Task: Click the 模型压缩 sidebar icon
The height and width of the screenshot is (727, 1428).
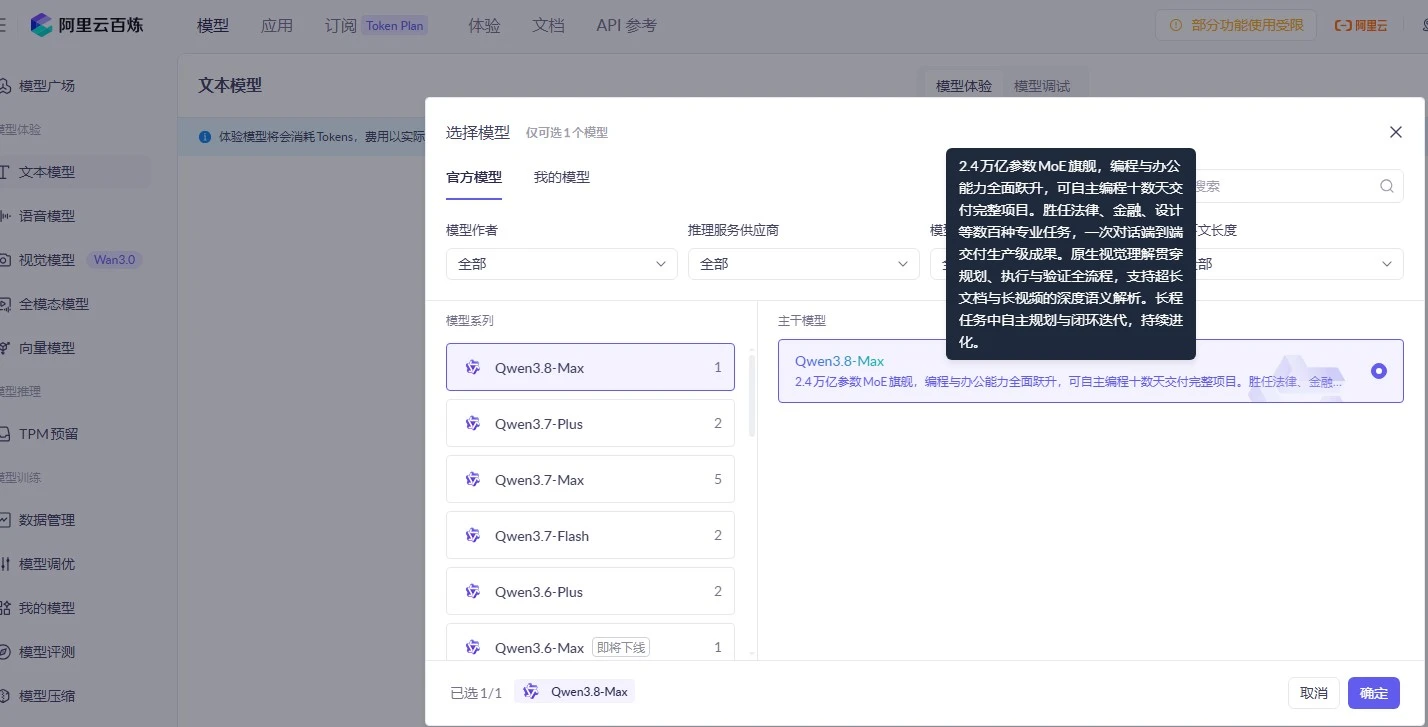Action: coord(5,696)
